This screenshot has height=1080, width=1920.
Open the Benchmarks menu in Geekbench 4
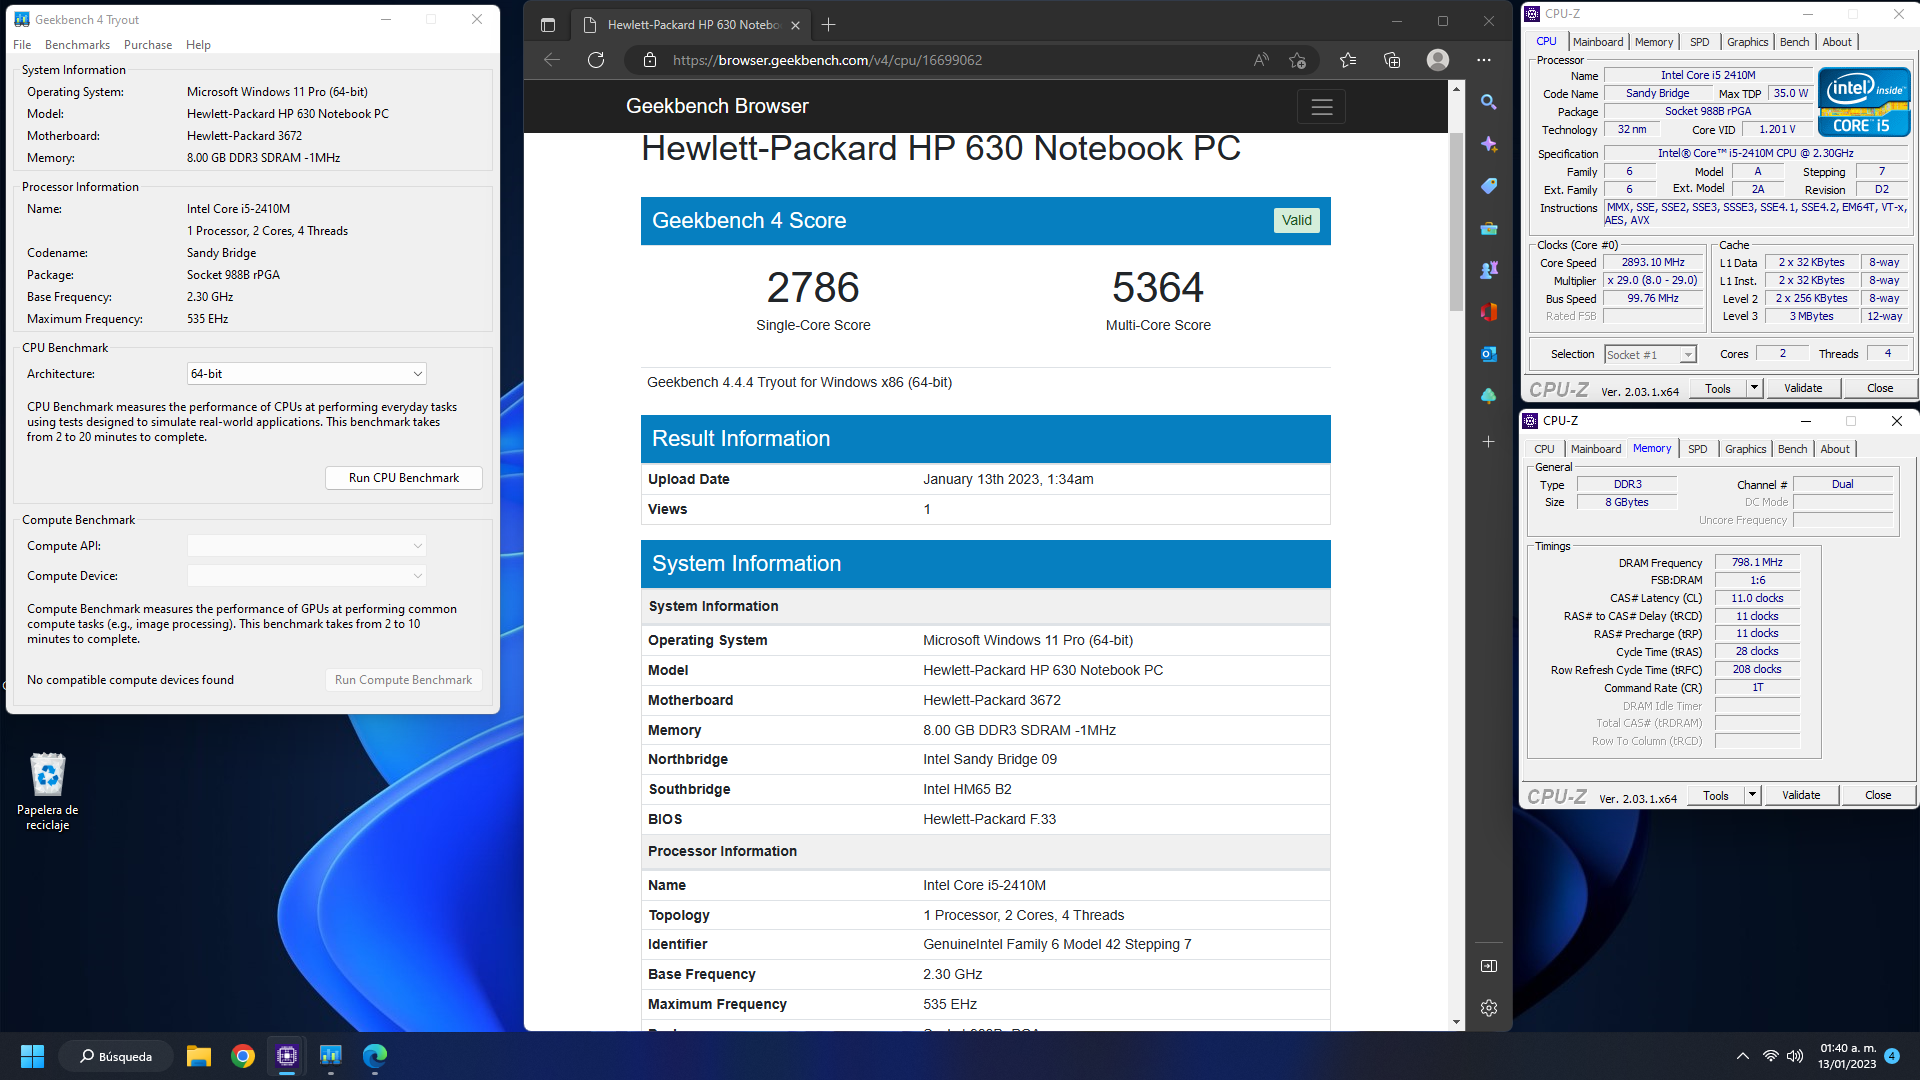[77, 45]
